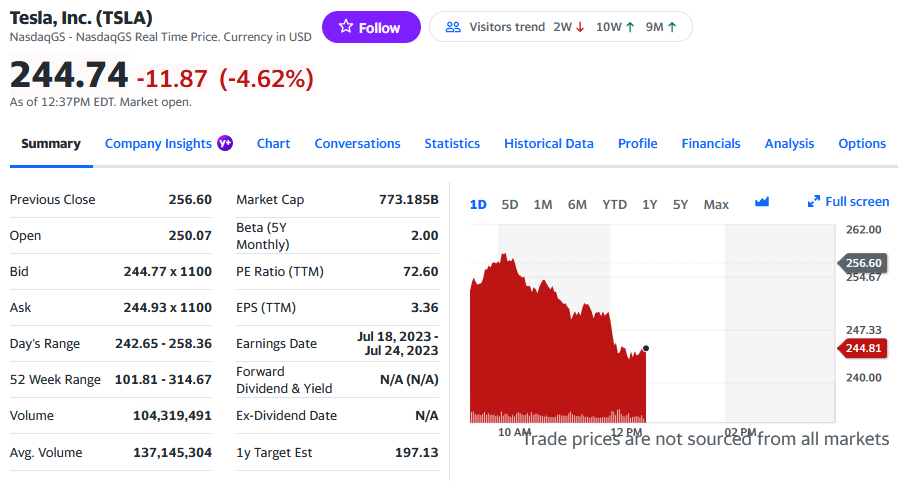The width and height of the screenshot is (898, 481).
Task: Click the Visitors trend pill
Action: (561, 27)
